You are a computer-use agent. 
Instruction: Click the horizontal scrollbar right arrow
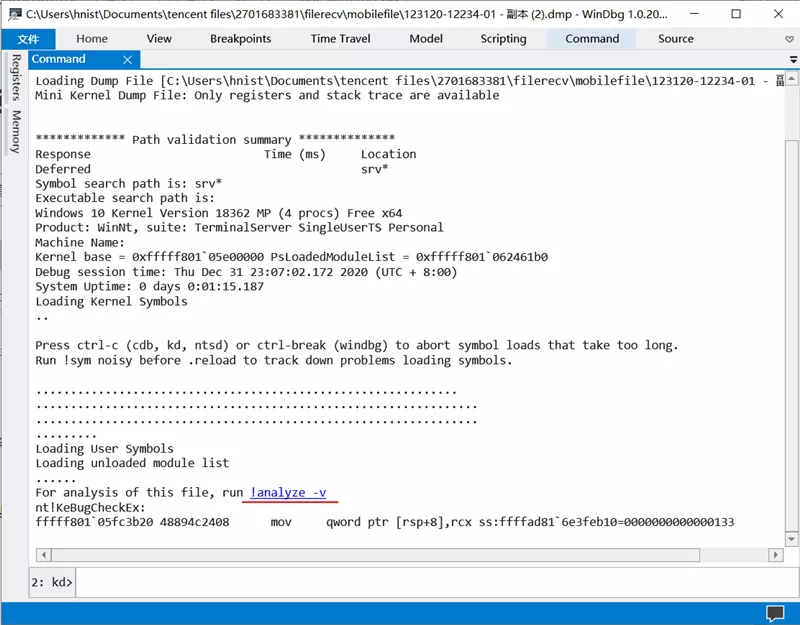click(x=776, y=555)
